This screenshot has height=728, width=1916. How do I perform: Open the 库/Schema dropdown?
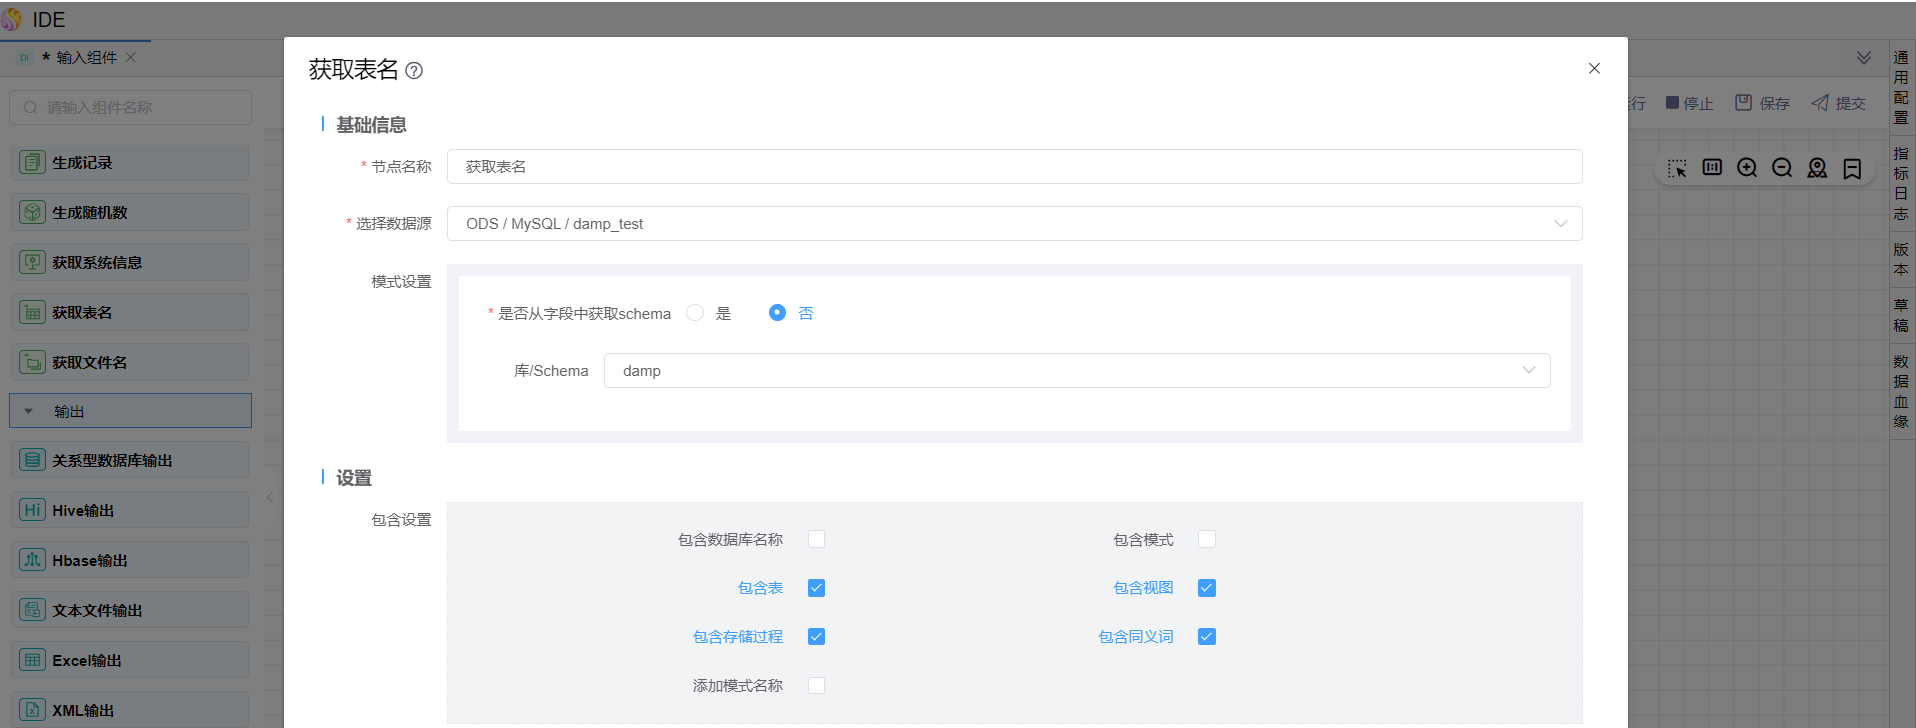coord(1076,371)
